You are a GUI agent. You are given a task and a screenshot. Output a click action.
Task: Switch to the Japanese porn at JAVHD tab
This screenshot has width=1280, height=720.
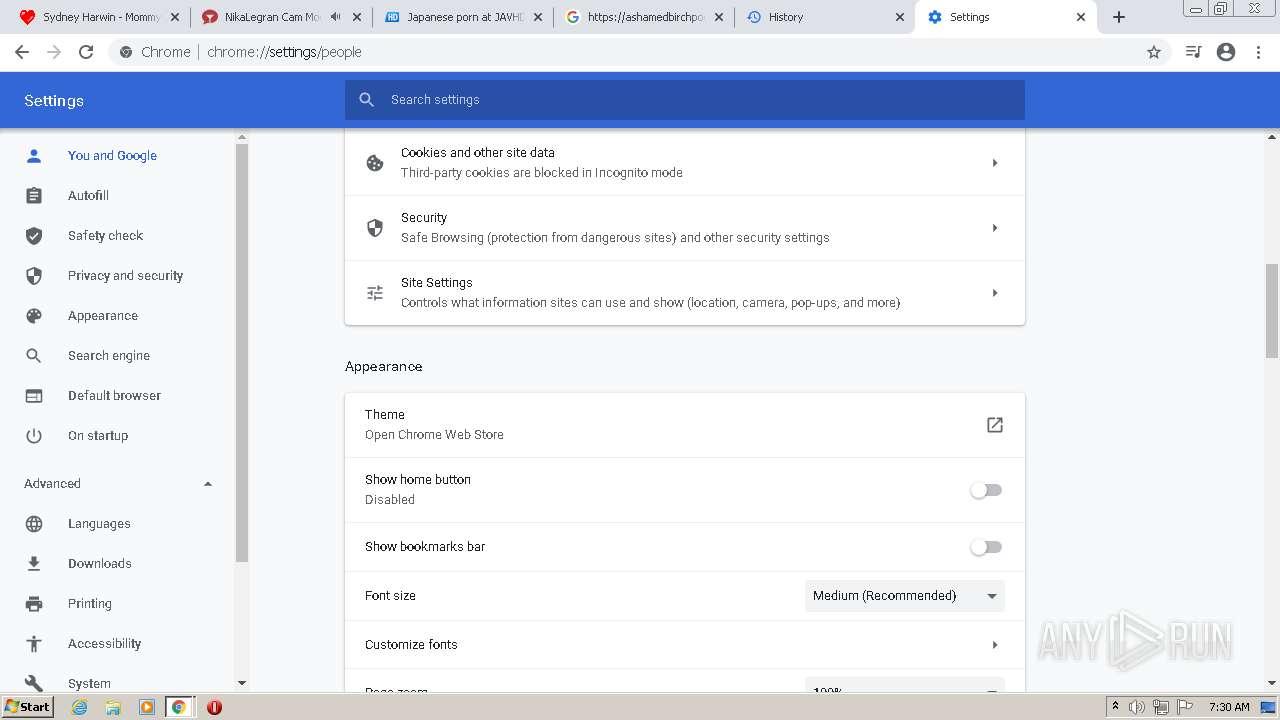point(463,17)
